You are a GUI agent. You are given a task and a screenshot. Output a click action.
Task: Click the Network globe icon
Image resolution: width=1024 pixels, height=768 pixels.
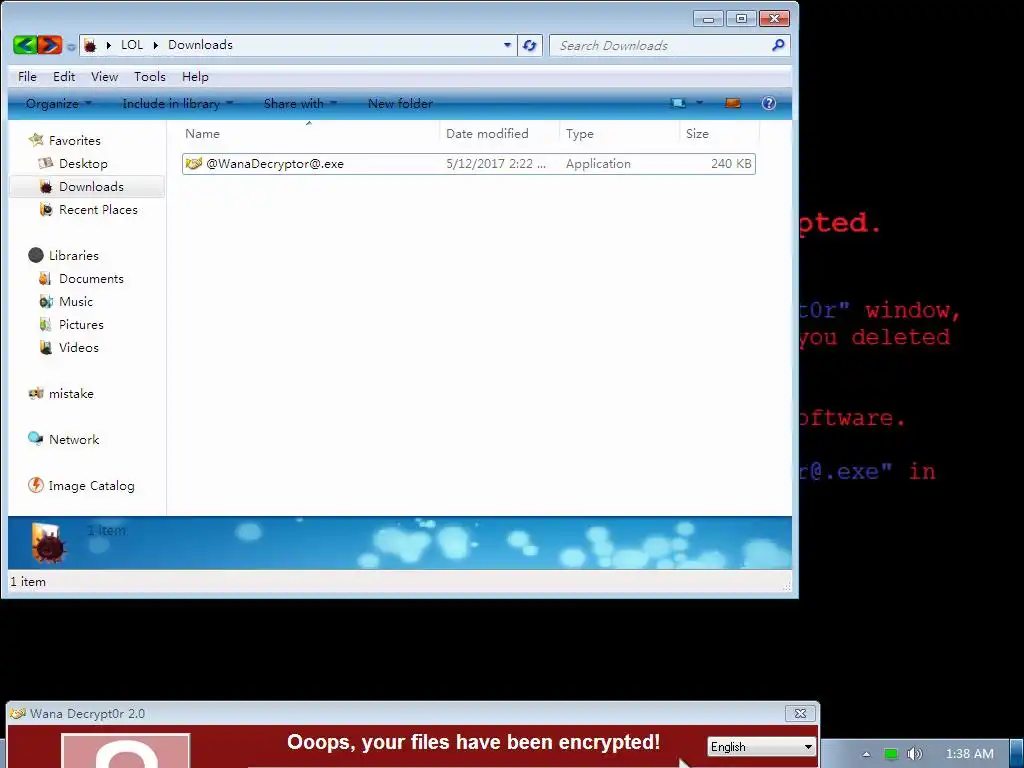point(35,439)
